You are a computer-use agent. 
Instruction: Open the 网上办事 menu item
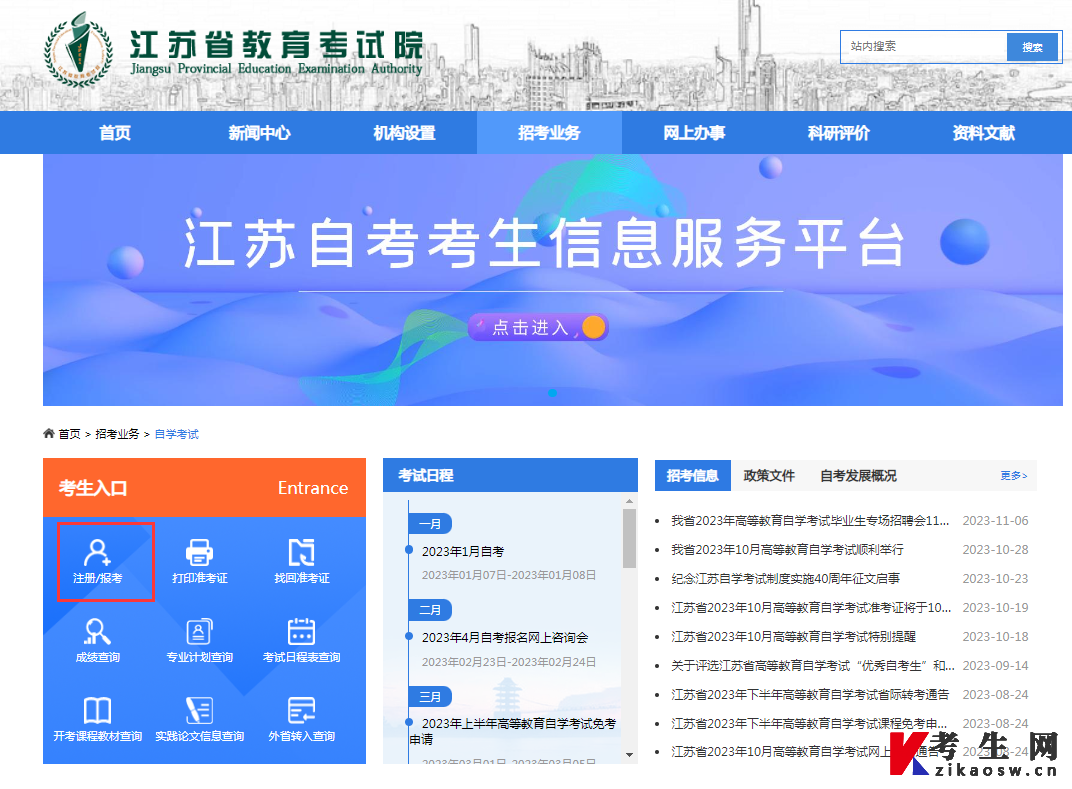click(x=694, y=131)
